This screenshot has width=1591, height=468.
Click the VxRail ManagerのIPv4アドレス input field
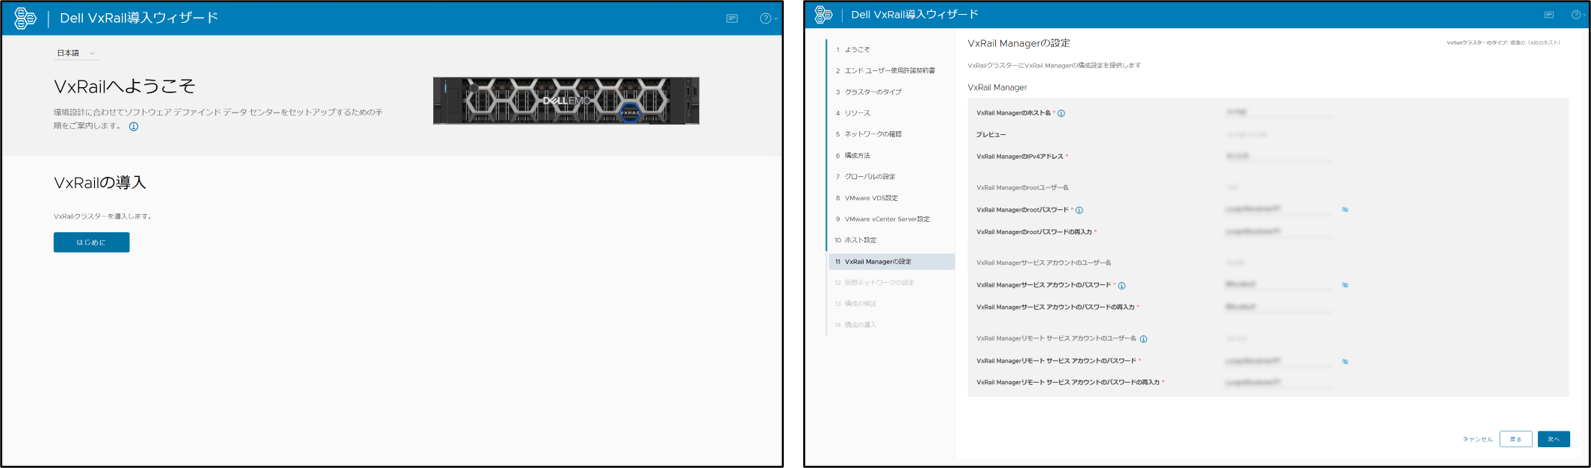tap(1278, 157)
